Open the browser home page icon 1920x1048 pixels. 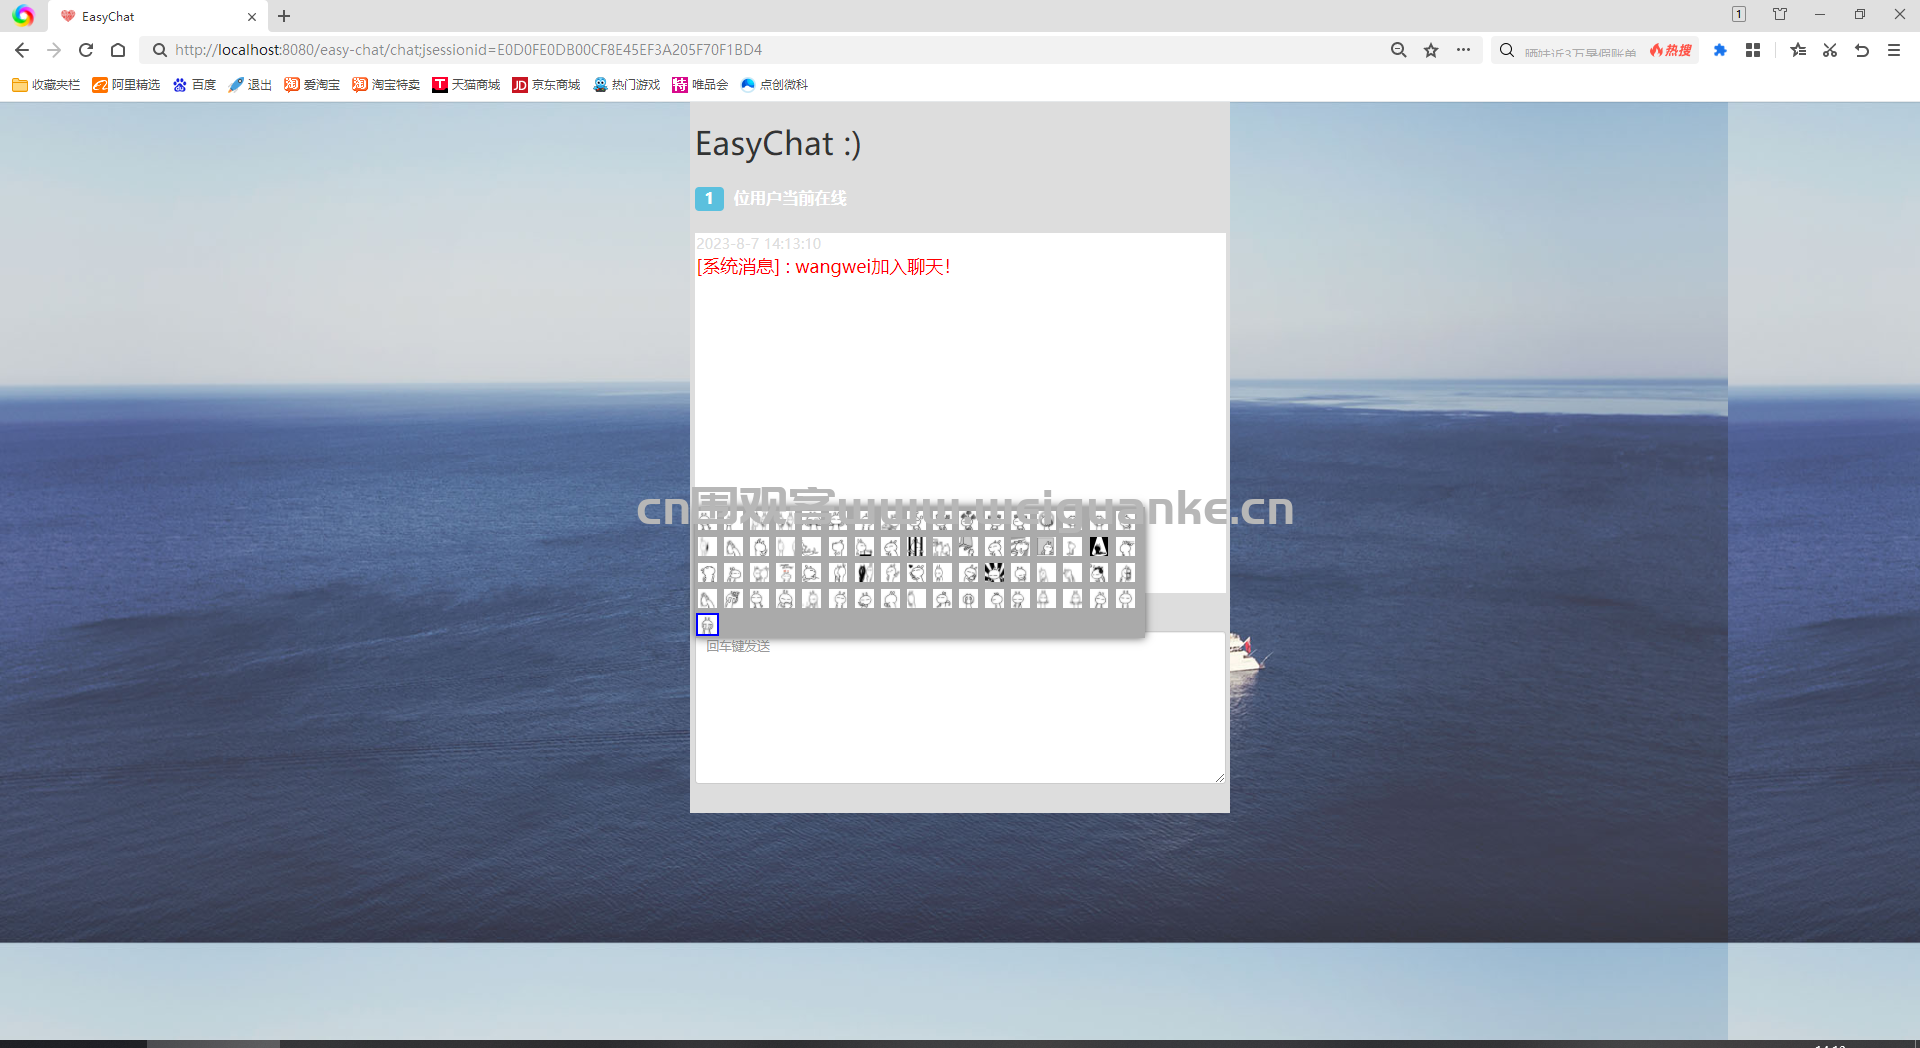pyautogui.click(x=118, y=50)
